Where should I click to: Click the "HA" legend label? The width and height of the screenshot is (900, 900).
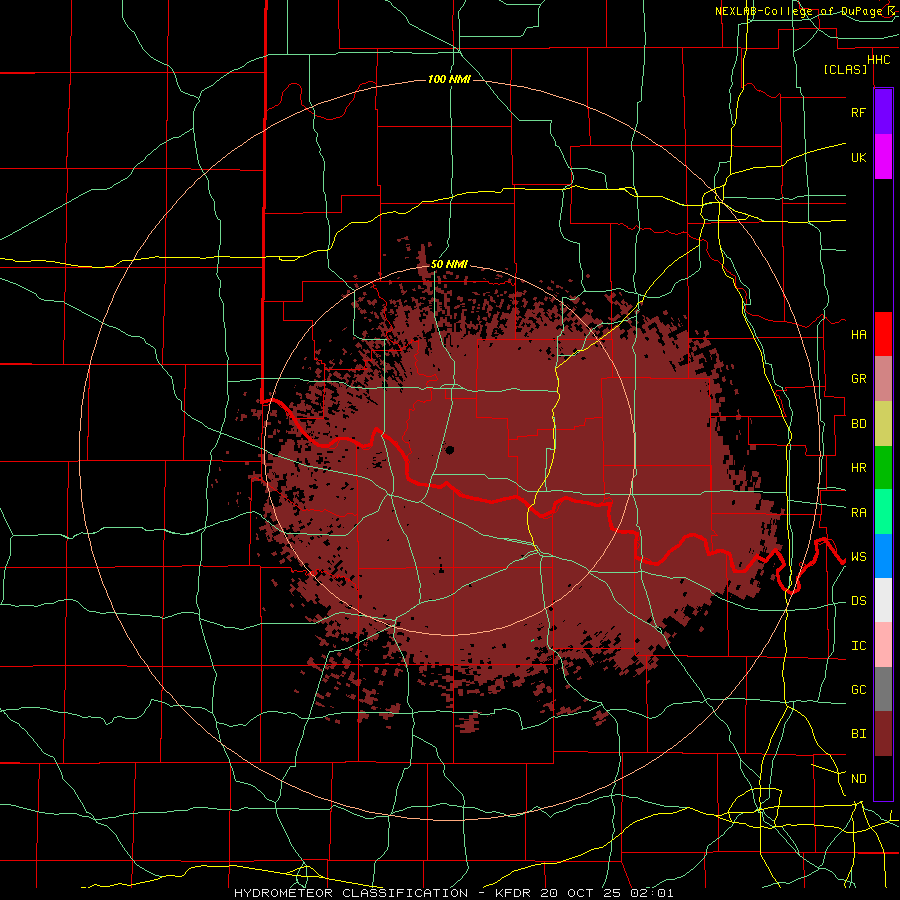[x=858, y=335]
